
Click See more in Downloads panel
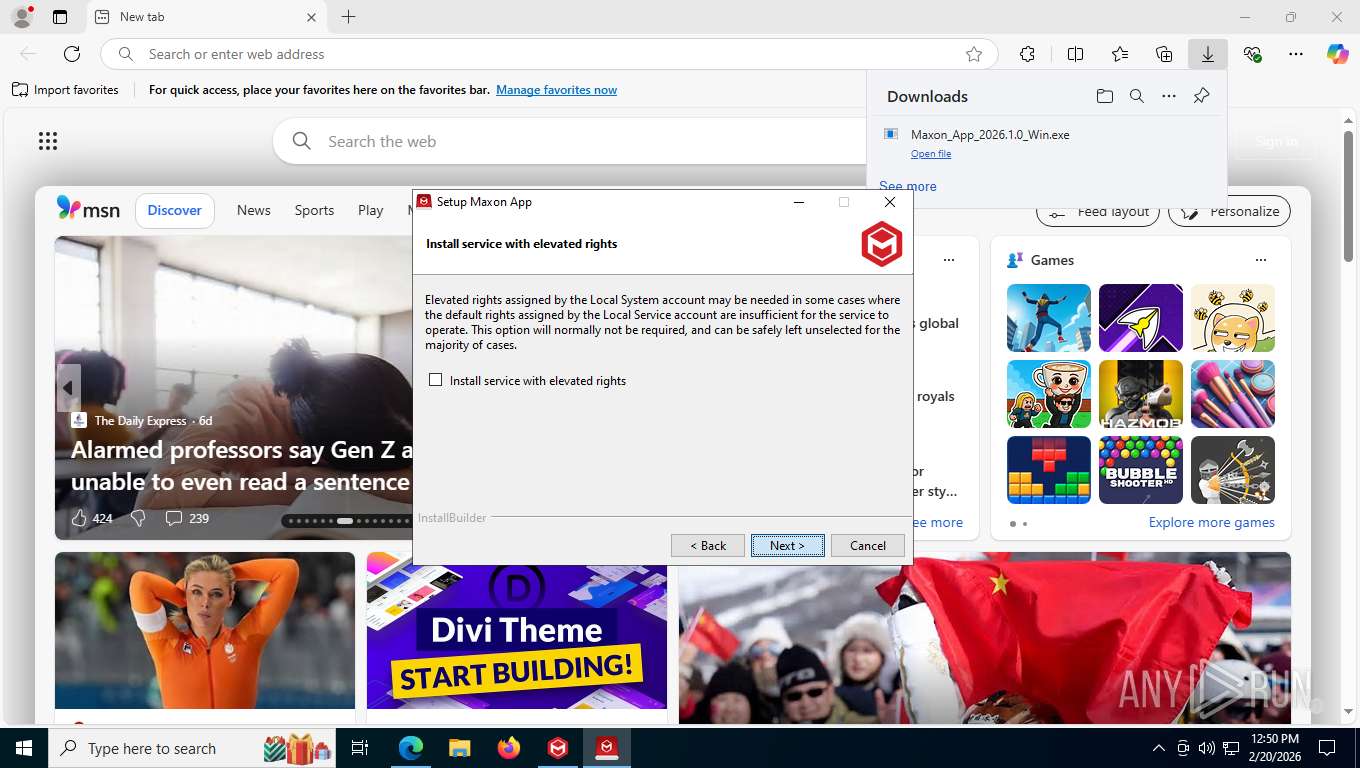908,186
